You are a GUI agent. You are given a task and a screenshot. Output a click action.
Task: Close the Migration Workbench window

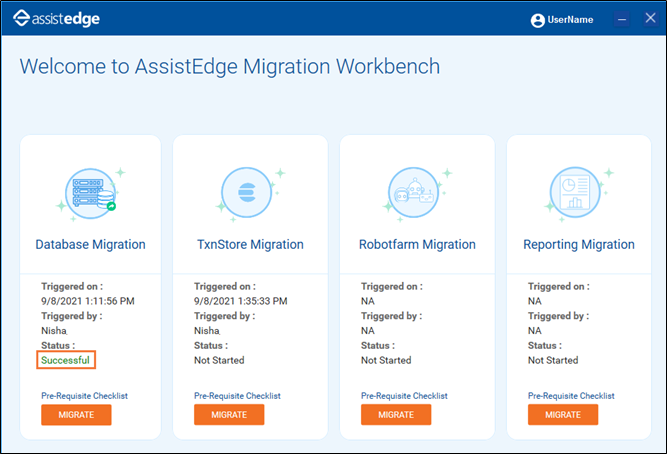tap(650, 18)
